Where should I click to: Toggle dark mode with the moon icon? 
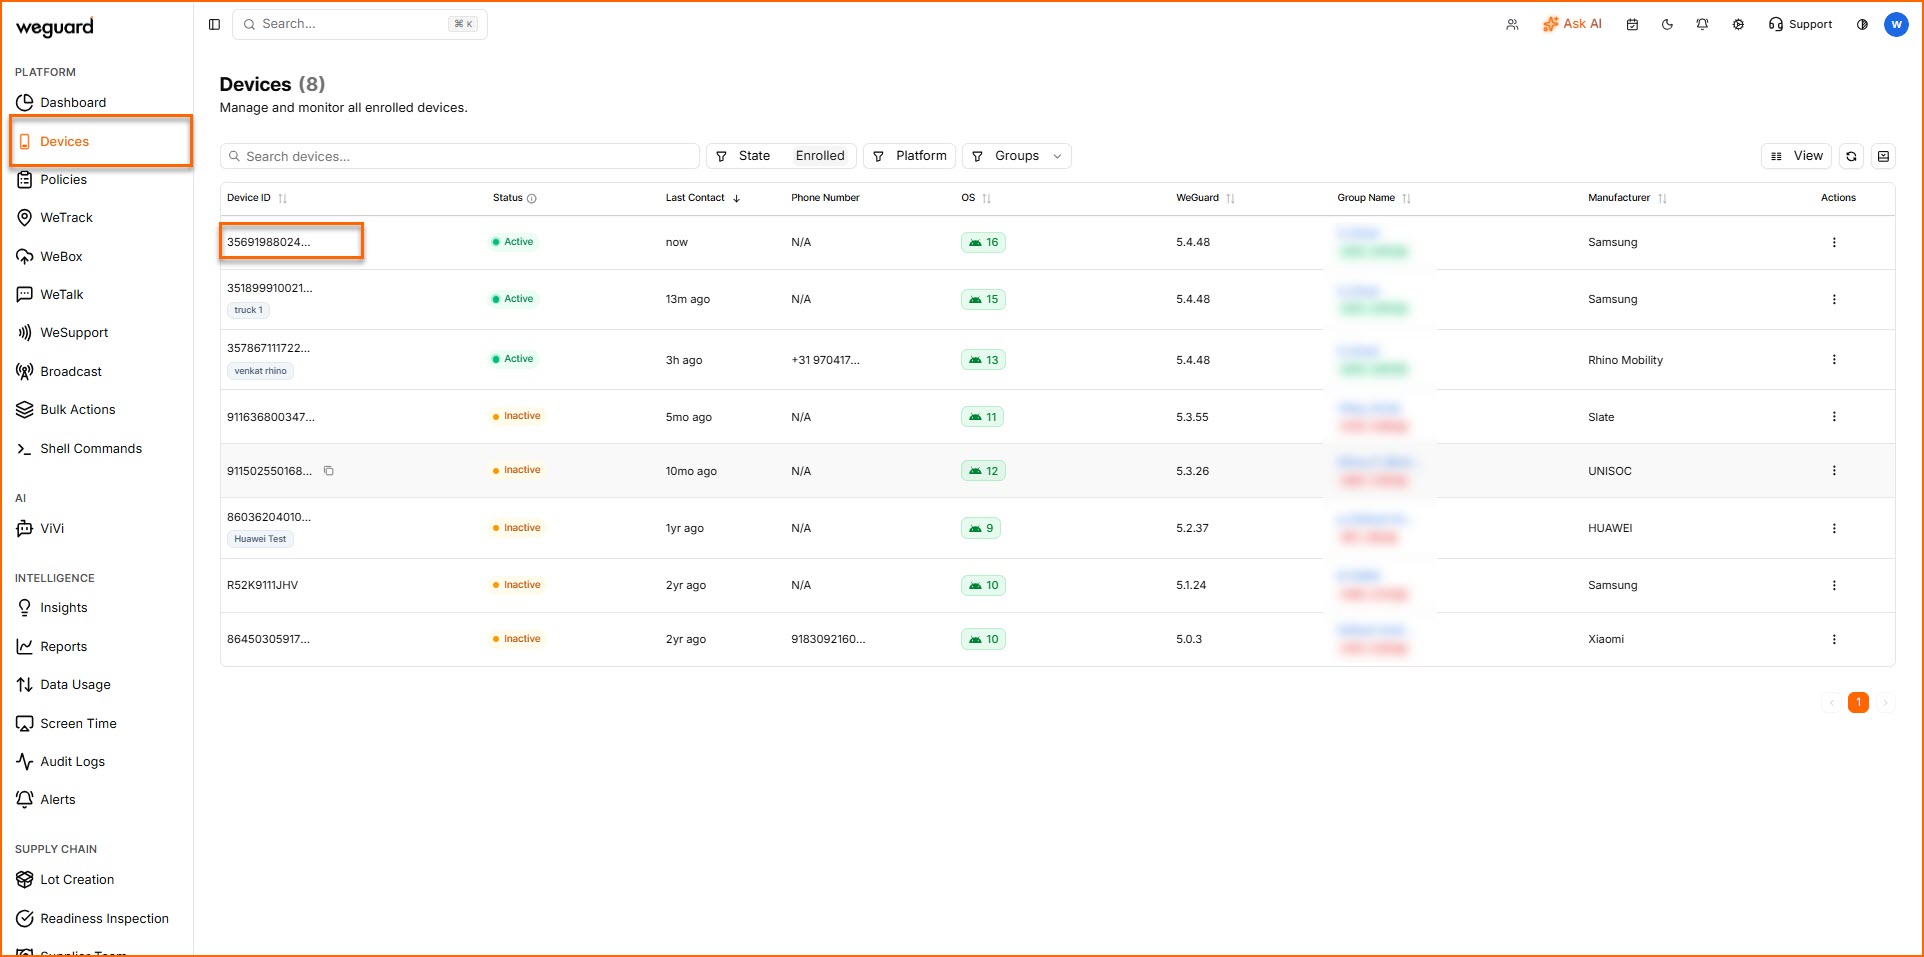1667,25
